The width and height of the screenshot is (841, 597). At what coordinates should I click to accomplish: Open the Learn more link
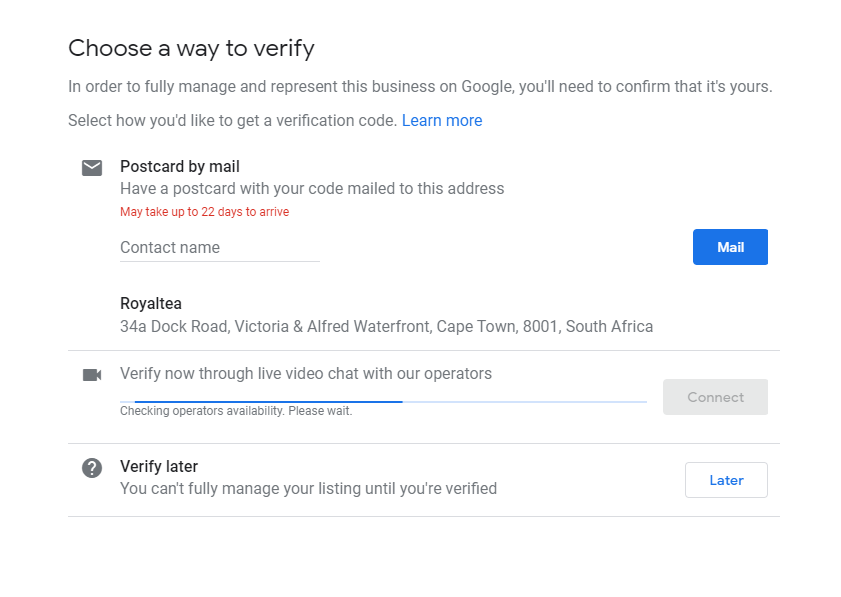point(442,121)
